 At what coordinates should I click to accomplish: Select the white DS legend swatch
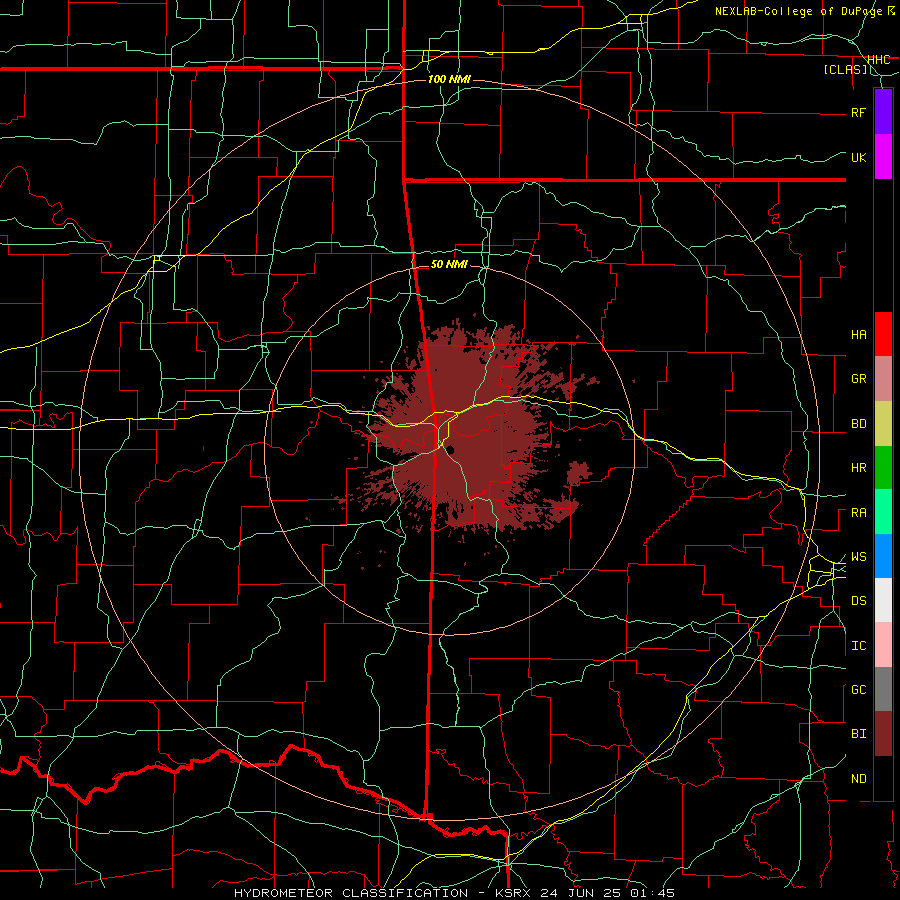(883, 600)
